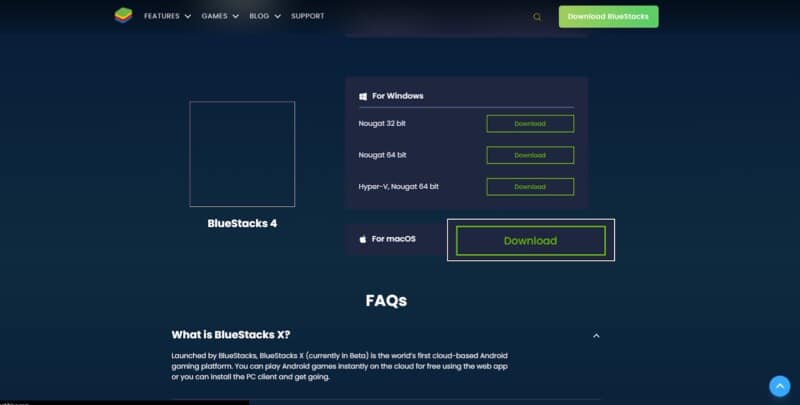The height and width of the screenshot is (405, 800).
Task: Click the BlueStacks 4 image placeholder
Action: tap(242, 154)
